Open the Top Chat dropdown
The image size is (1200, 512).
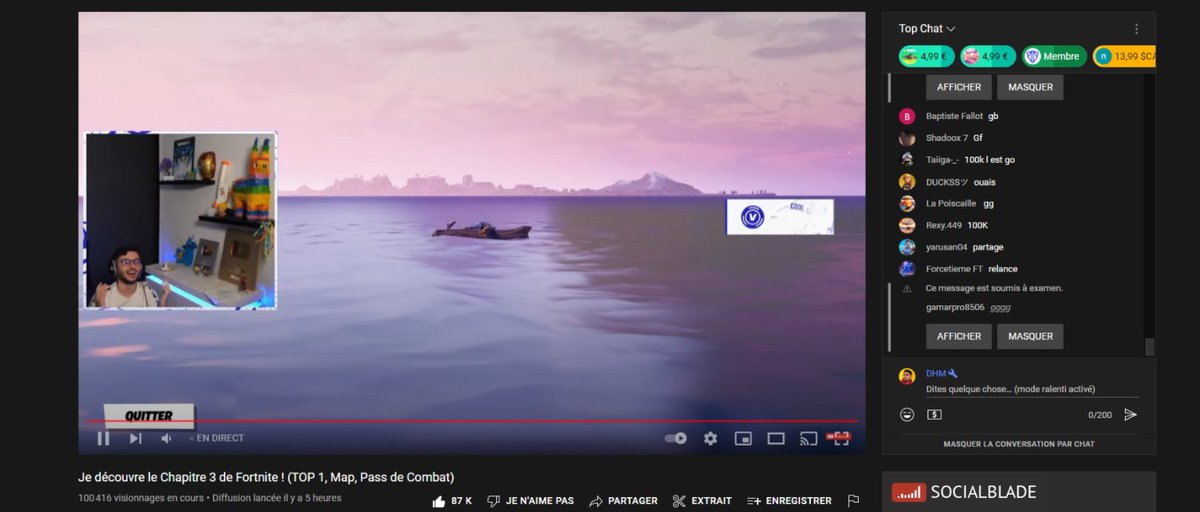click(927, 29)
